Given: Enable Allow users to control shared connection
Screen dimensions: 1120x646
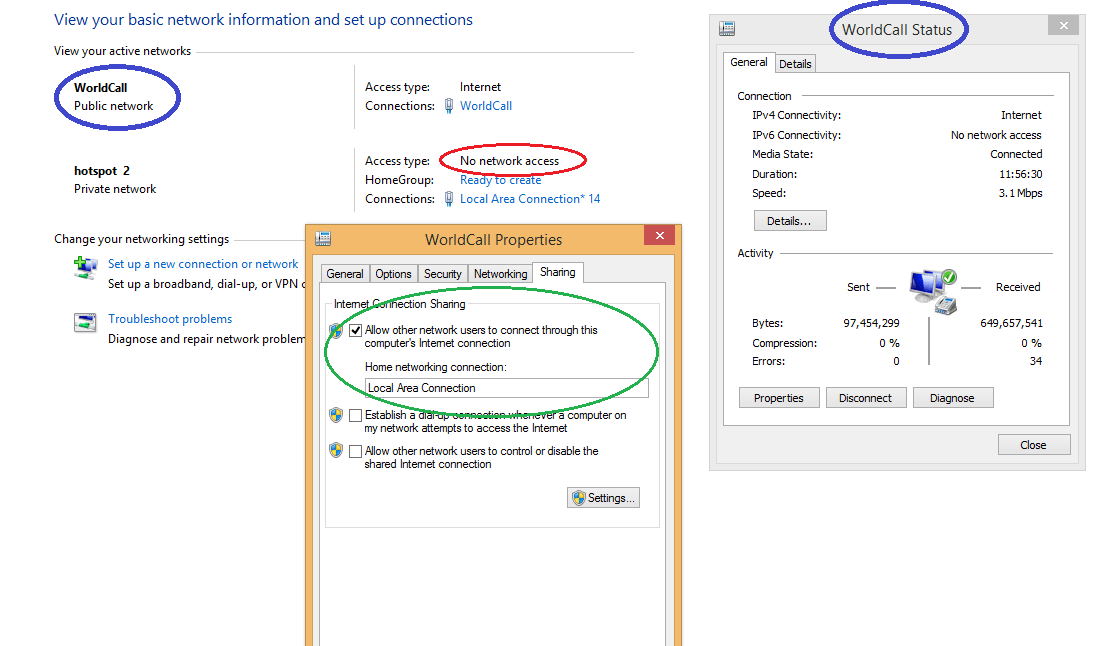Looking at the screenshot, I should [355, 451].
